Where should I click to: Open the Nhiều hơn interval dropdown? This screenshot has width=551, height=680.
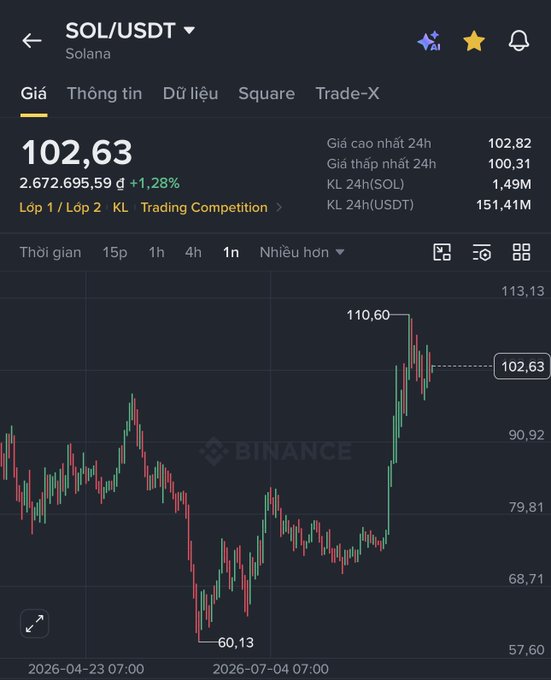click(302, 252)
